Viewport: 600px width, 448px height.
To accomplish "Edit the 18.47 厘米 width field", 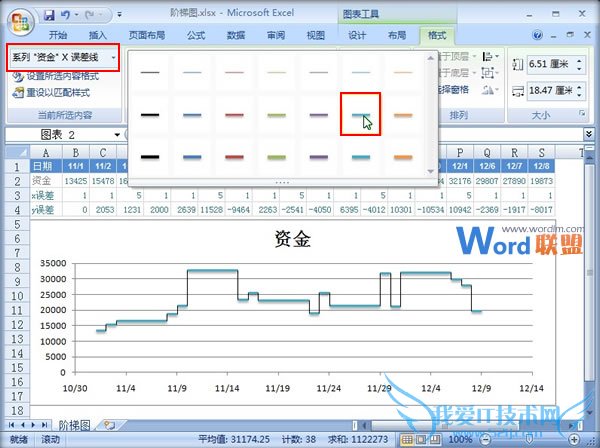I will 551,91.
